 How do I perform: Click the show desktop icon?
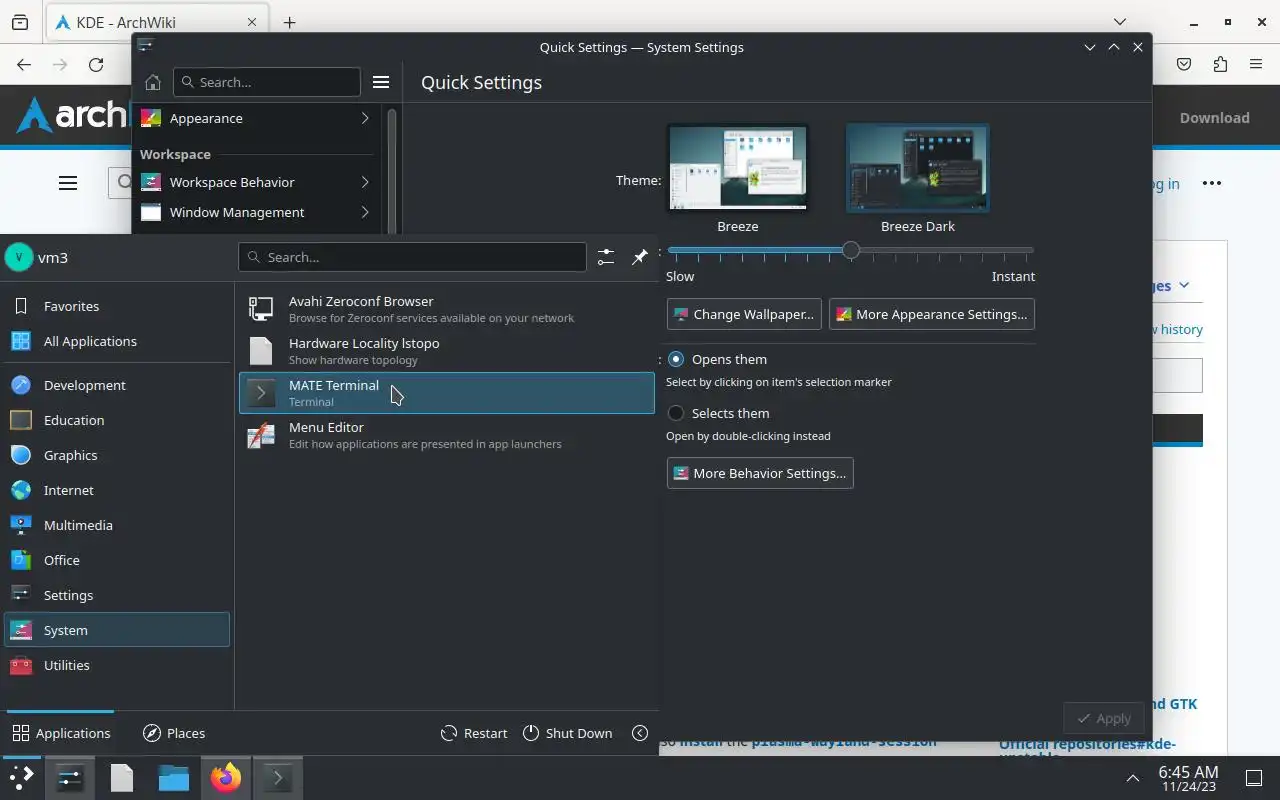coord(1254,778)
